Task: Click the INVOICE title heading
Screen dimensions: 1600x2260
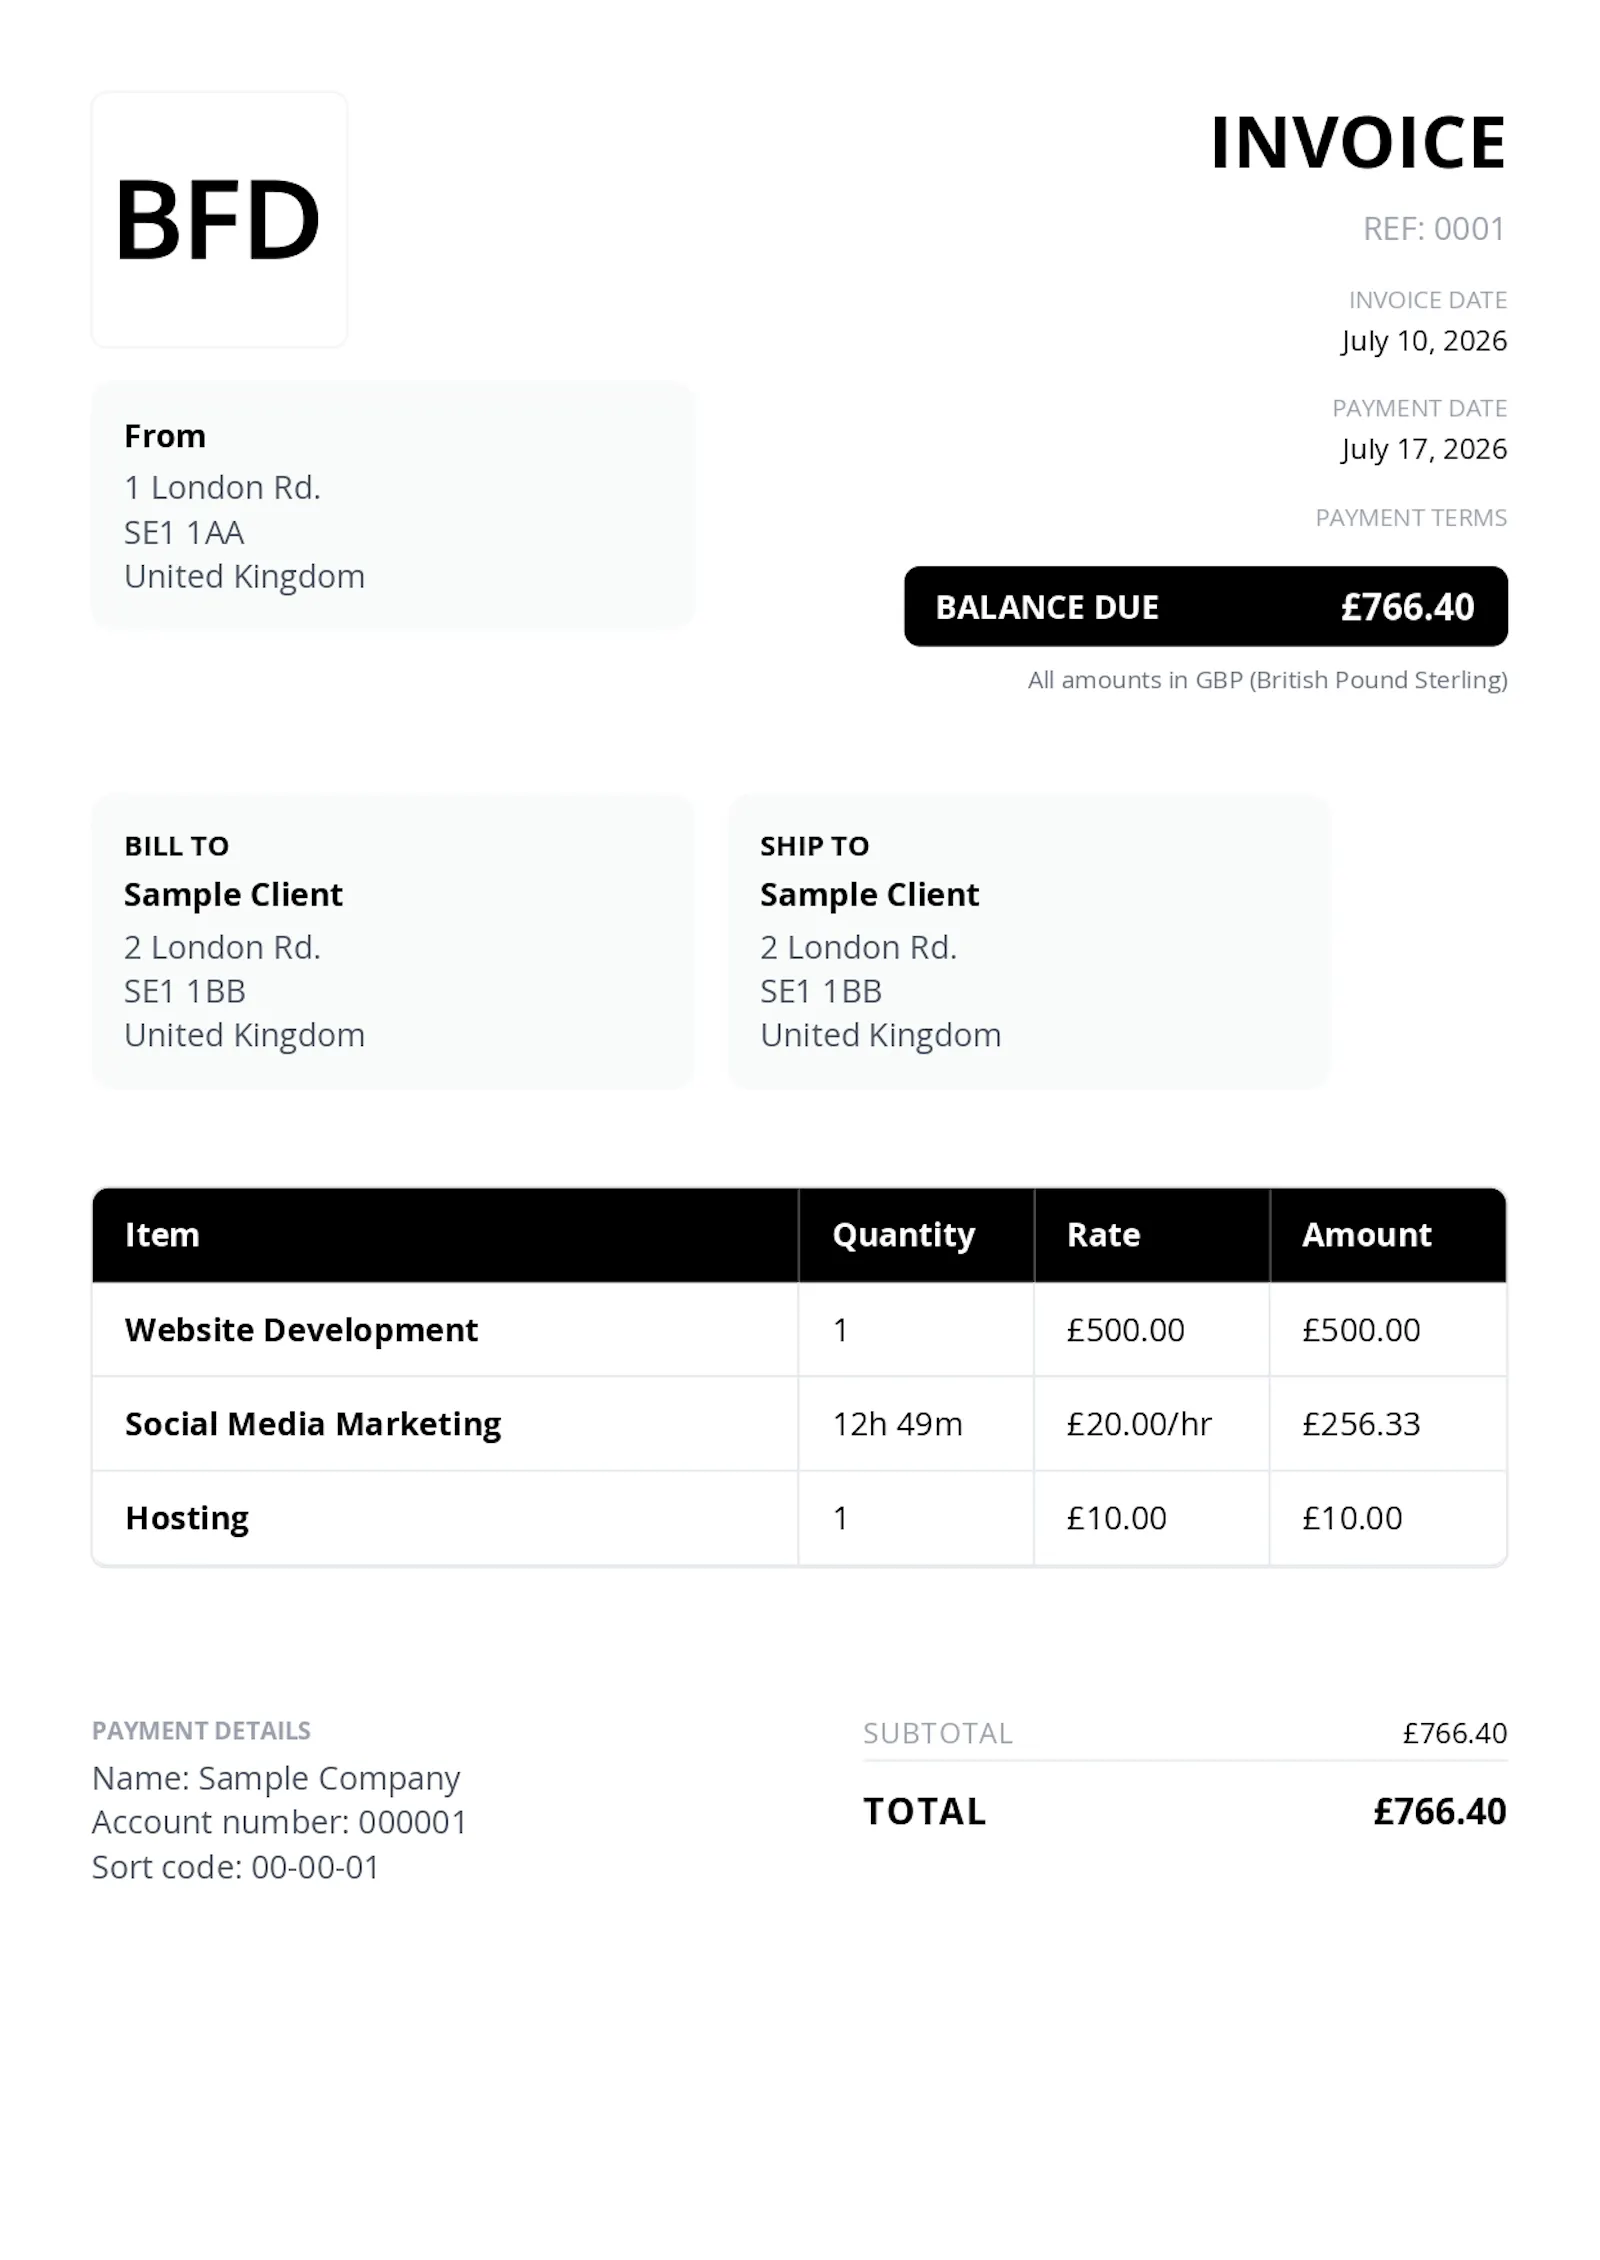Action: (1357, 143)
